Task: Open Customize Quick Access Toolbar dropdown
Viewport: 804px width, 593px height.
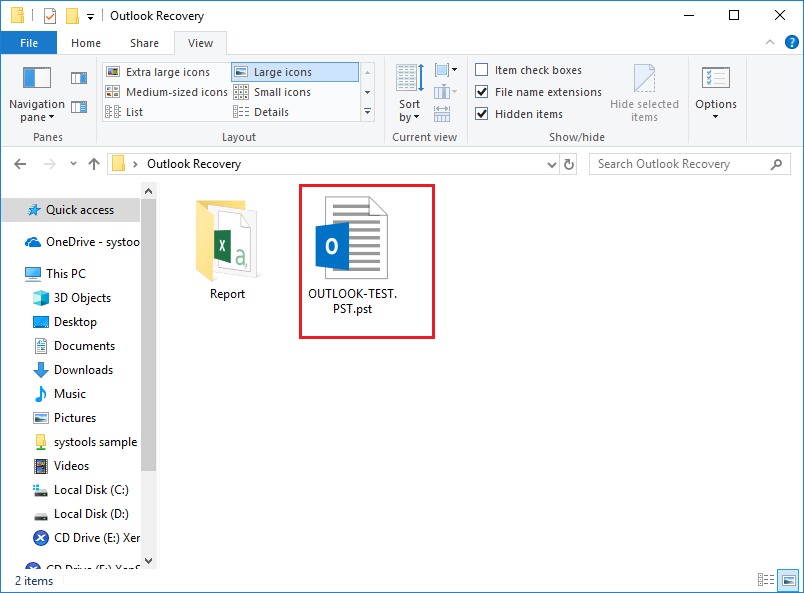Action: coord(90,17)
